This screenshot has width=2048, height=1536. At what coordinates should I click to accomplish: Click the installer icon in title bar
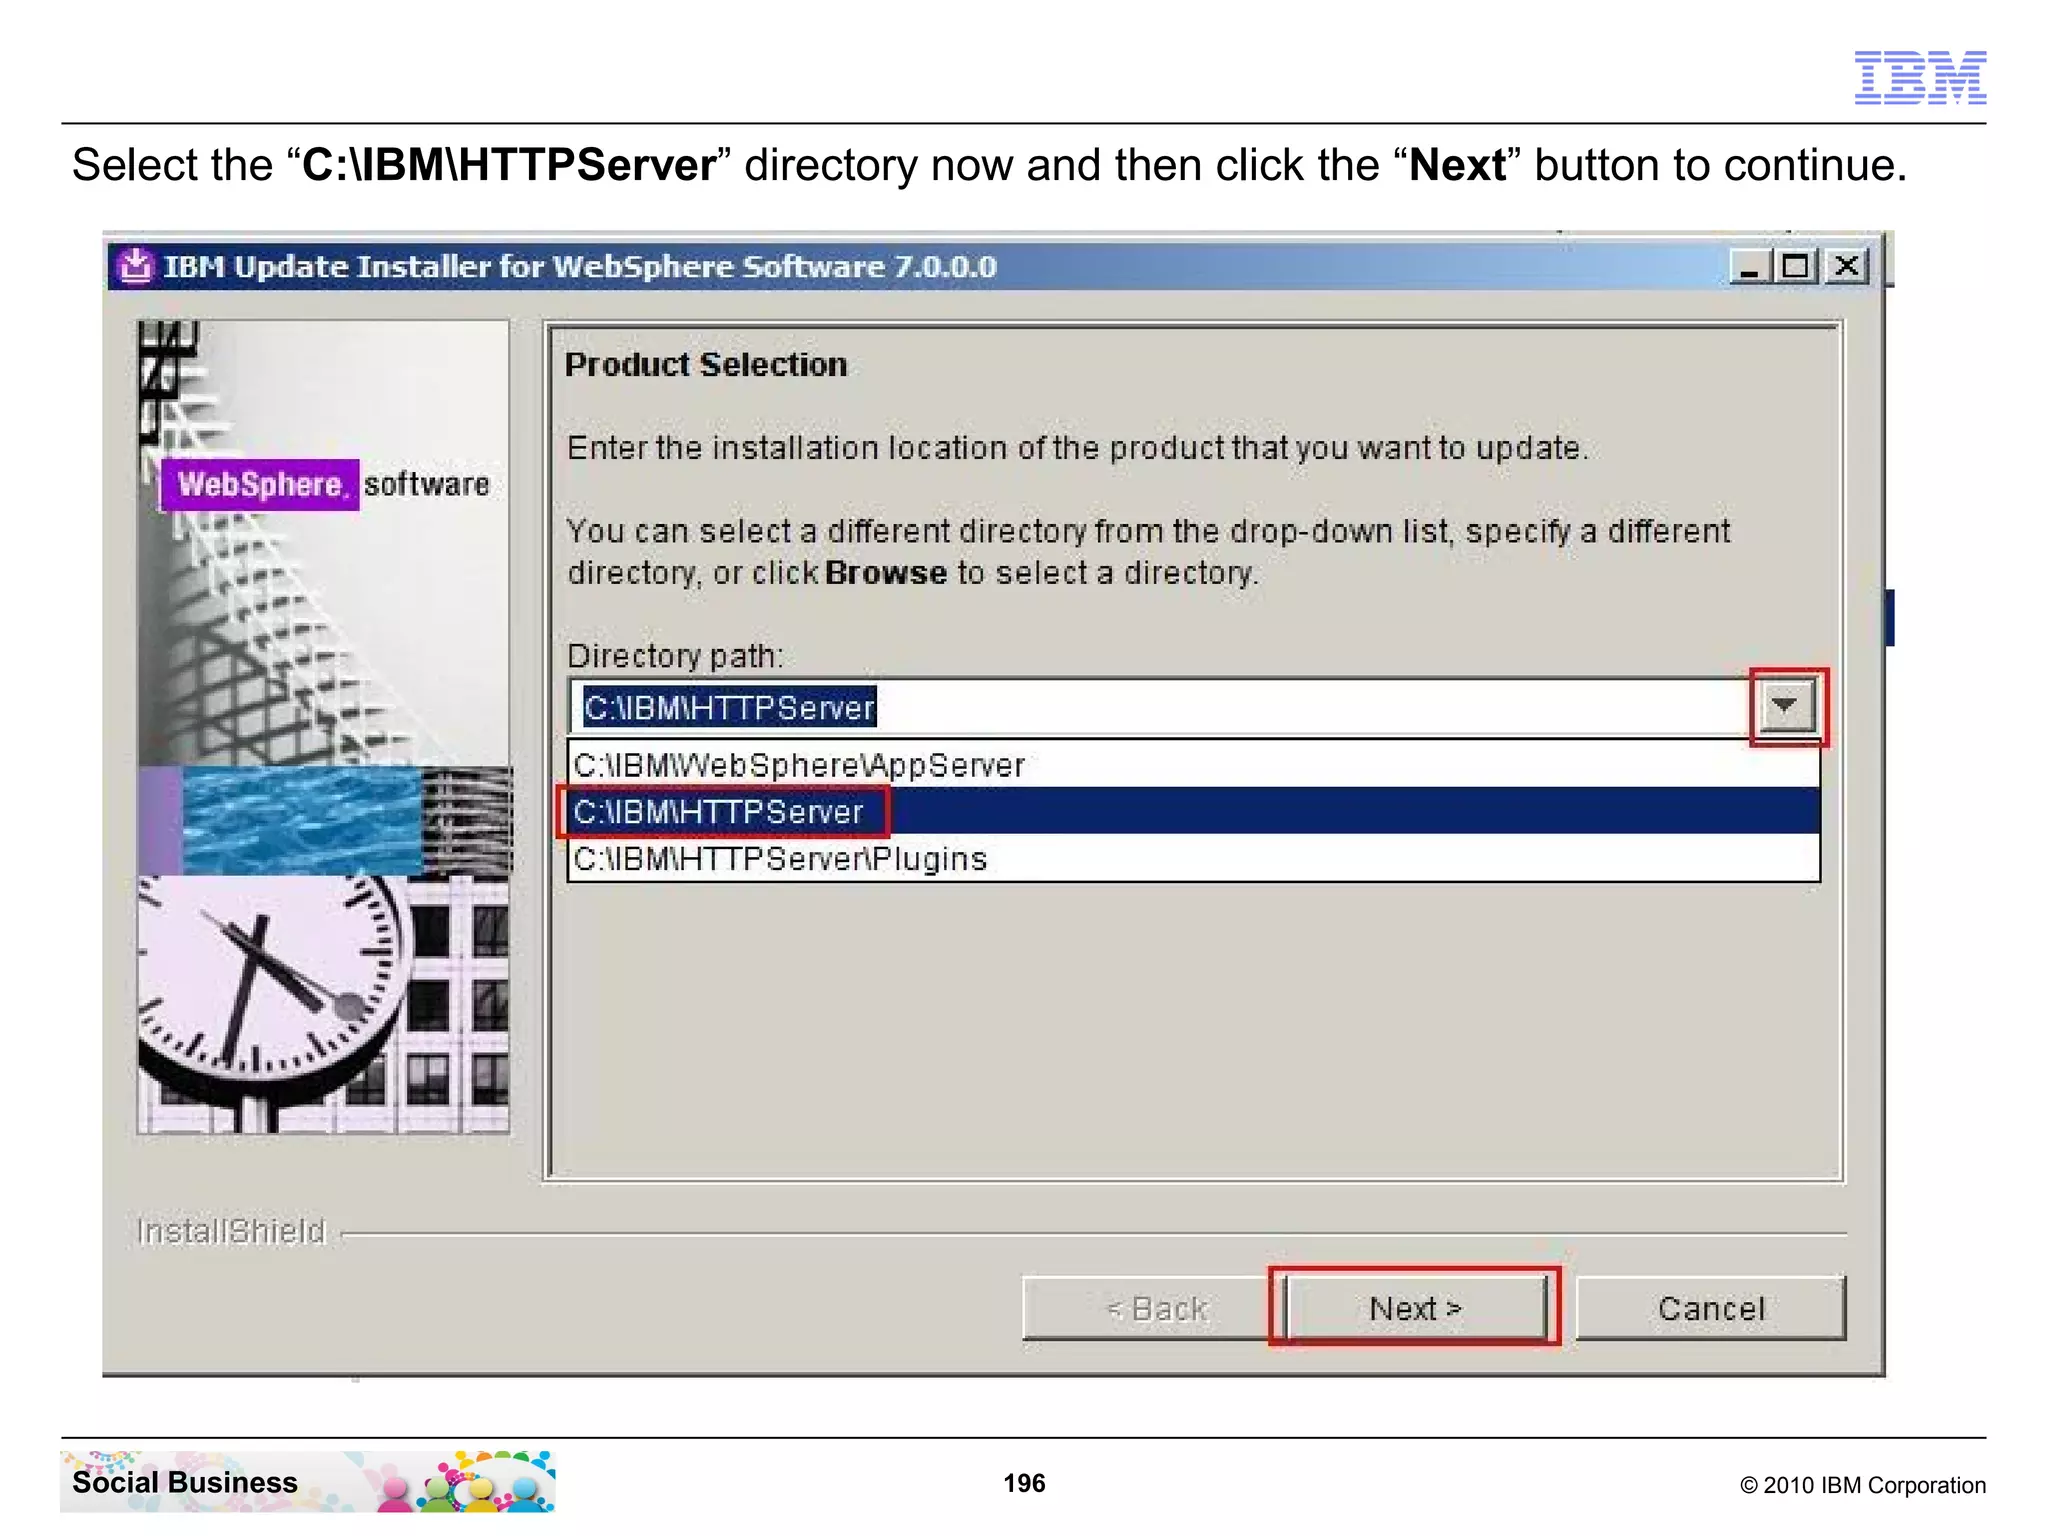pos(135,266)
